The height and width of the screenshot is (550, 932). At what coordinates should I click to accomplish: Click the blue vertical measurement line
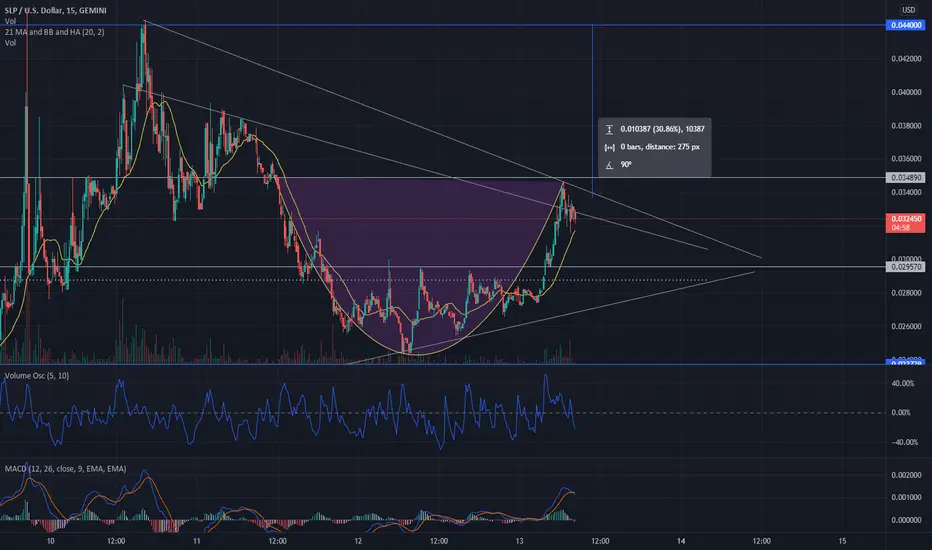point(592,110)
